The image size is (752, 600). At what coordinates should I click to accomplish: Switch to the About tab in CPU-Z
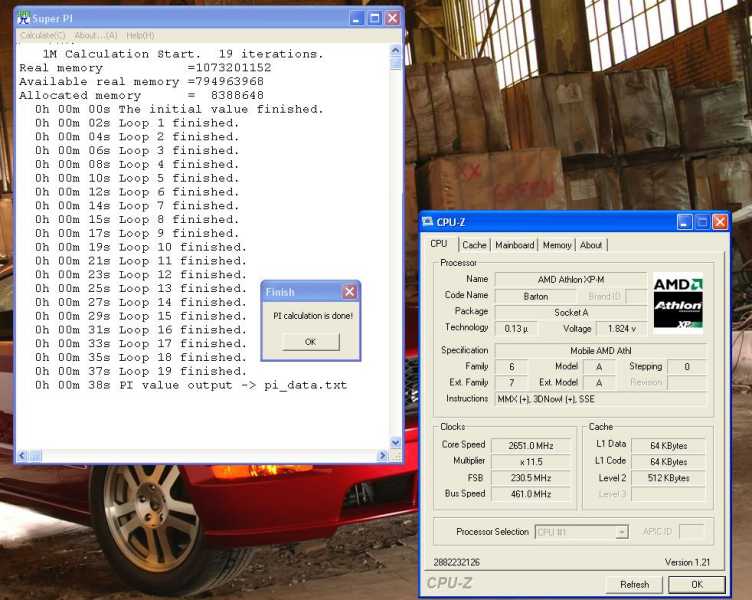point(591,245)
